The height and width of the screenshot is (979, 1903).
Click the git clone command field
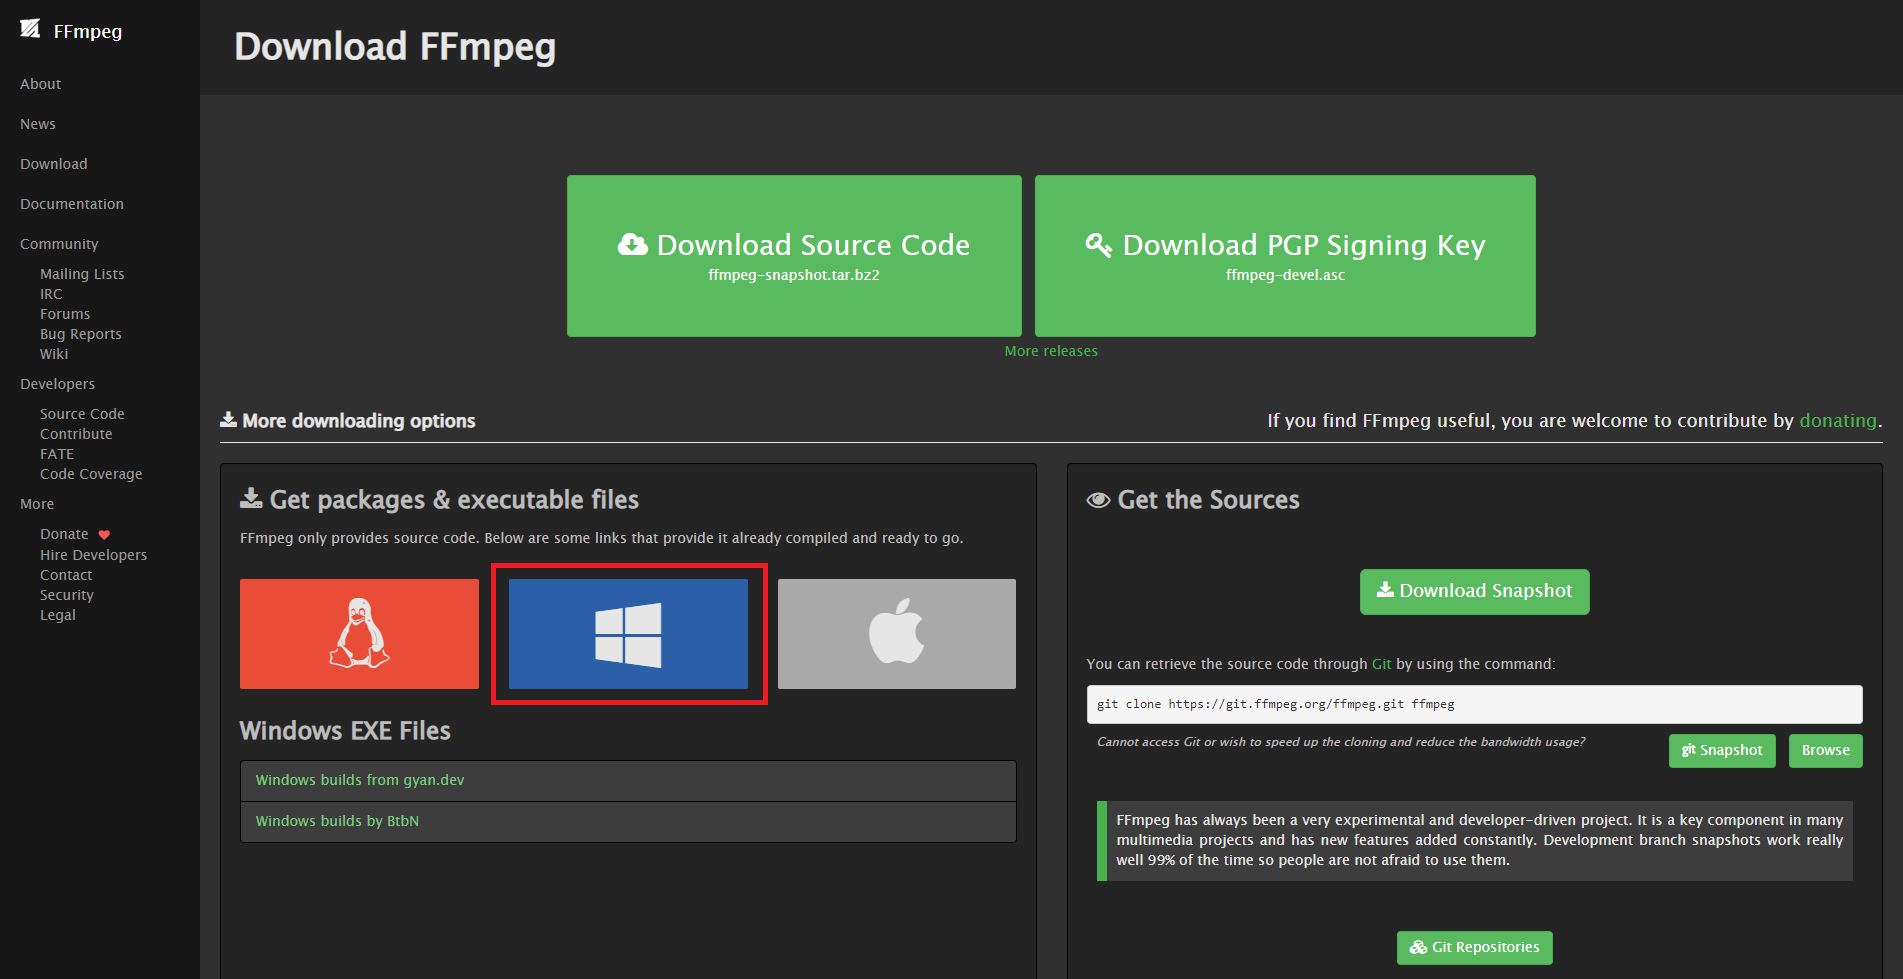(x=1474, y=704)
